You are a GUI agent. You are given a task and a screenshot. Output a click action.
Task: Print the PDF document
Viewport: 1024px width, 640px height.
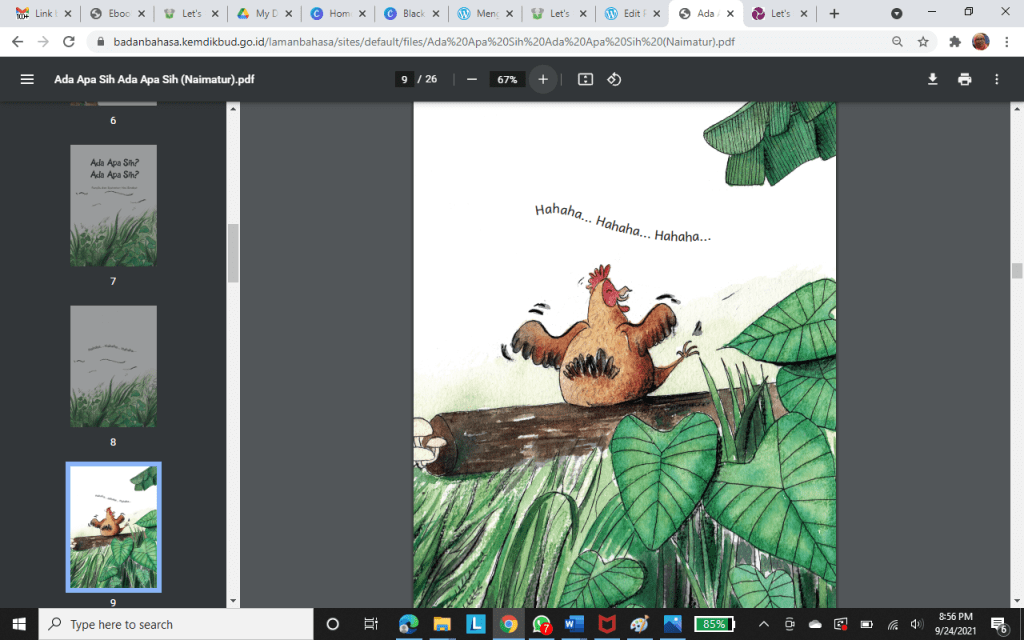click(x=964, y=79)
